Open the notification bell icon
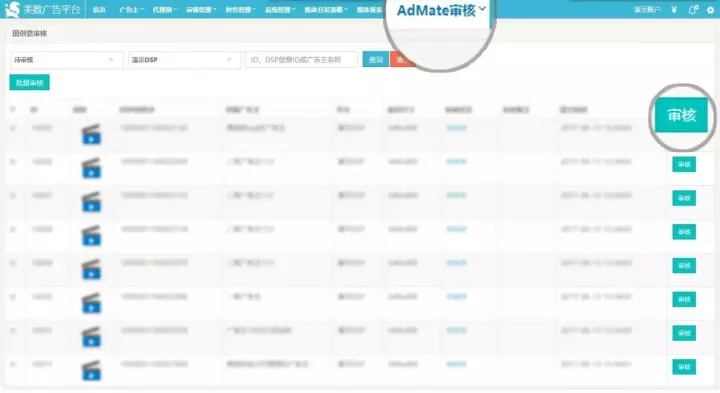Viewport: 720px width, 393px height. [x=693, y=9]
